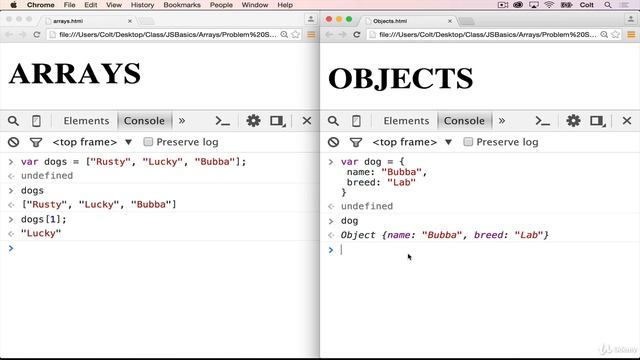Open Chrome menu in Arrays window
The image size is (640, 360).
311,35
